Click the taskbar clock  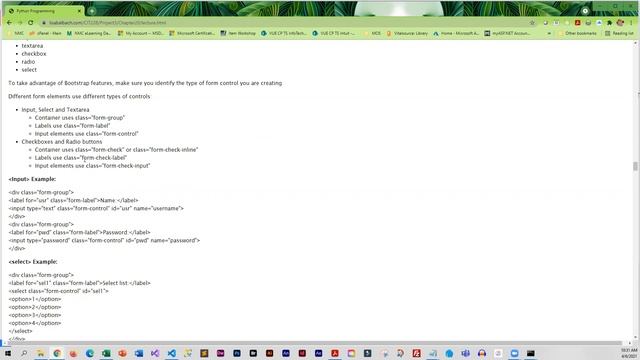(628, 353)
